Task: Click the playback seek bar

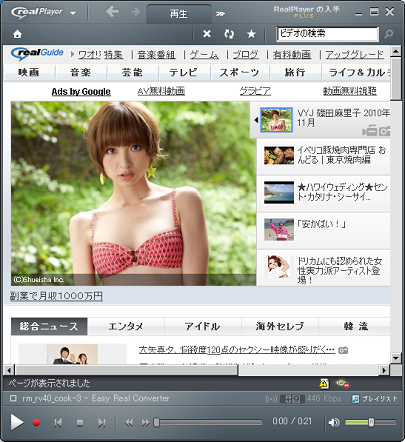Action: tap(208, 423)
